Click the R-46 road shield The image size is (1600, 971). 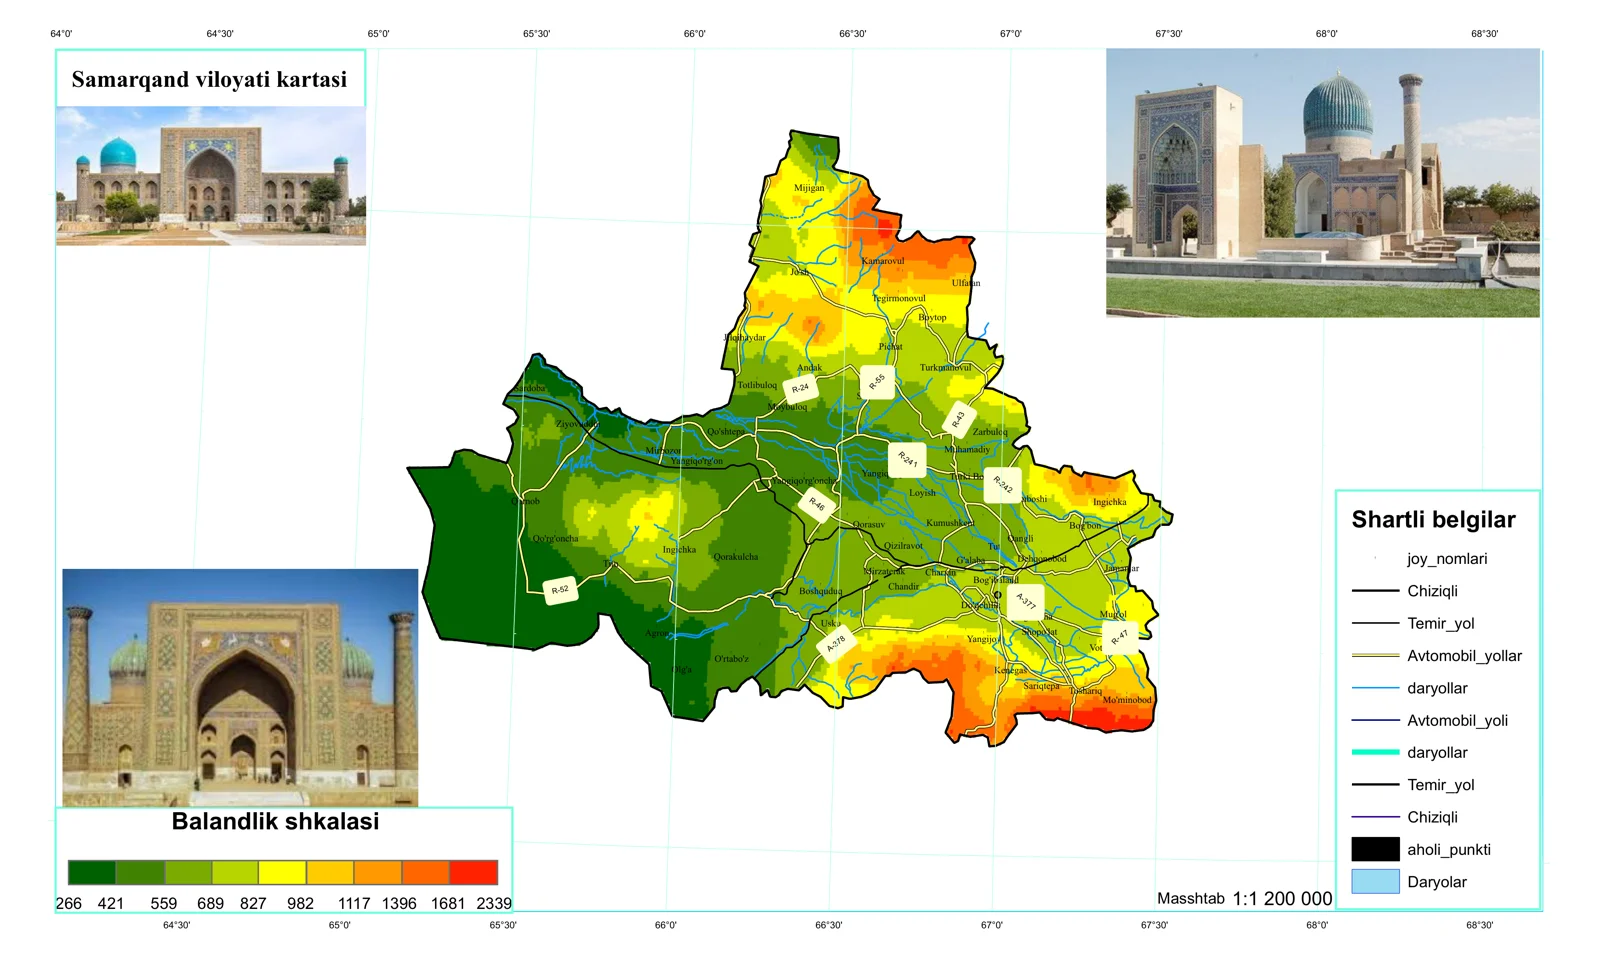click(x=817, y=505)
